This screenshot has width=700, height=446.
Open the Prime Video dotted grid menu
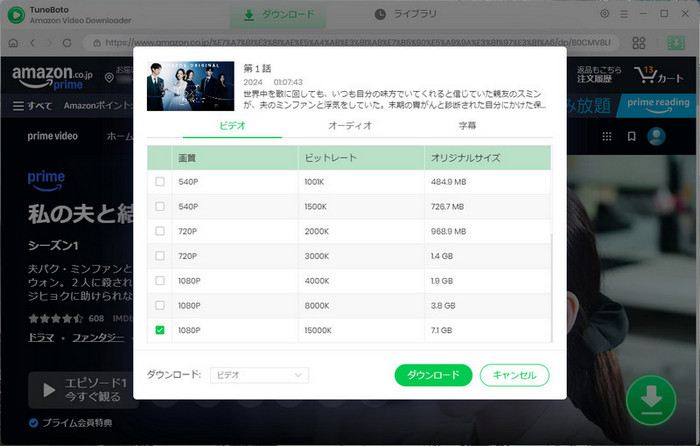coord(607,136)
